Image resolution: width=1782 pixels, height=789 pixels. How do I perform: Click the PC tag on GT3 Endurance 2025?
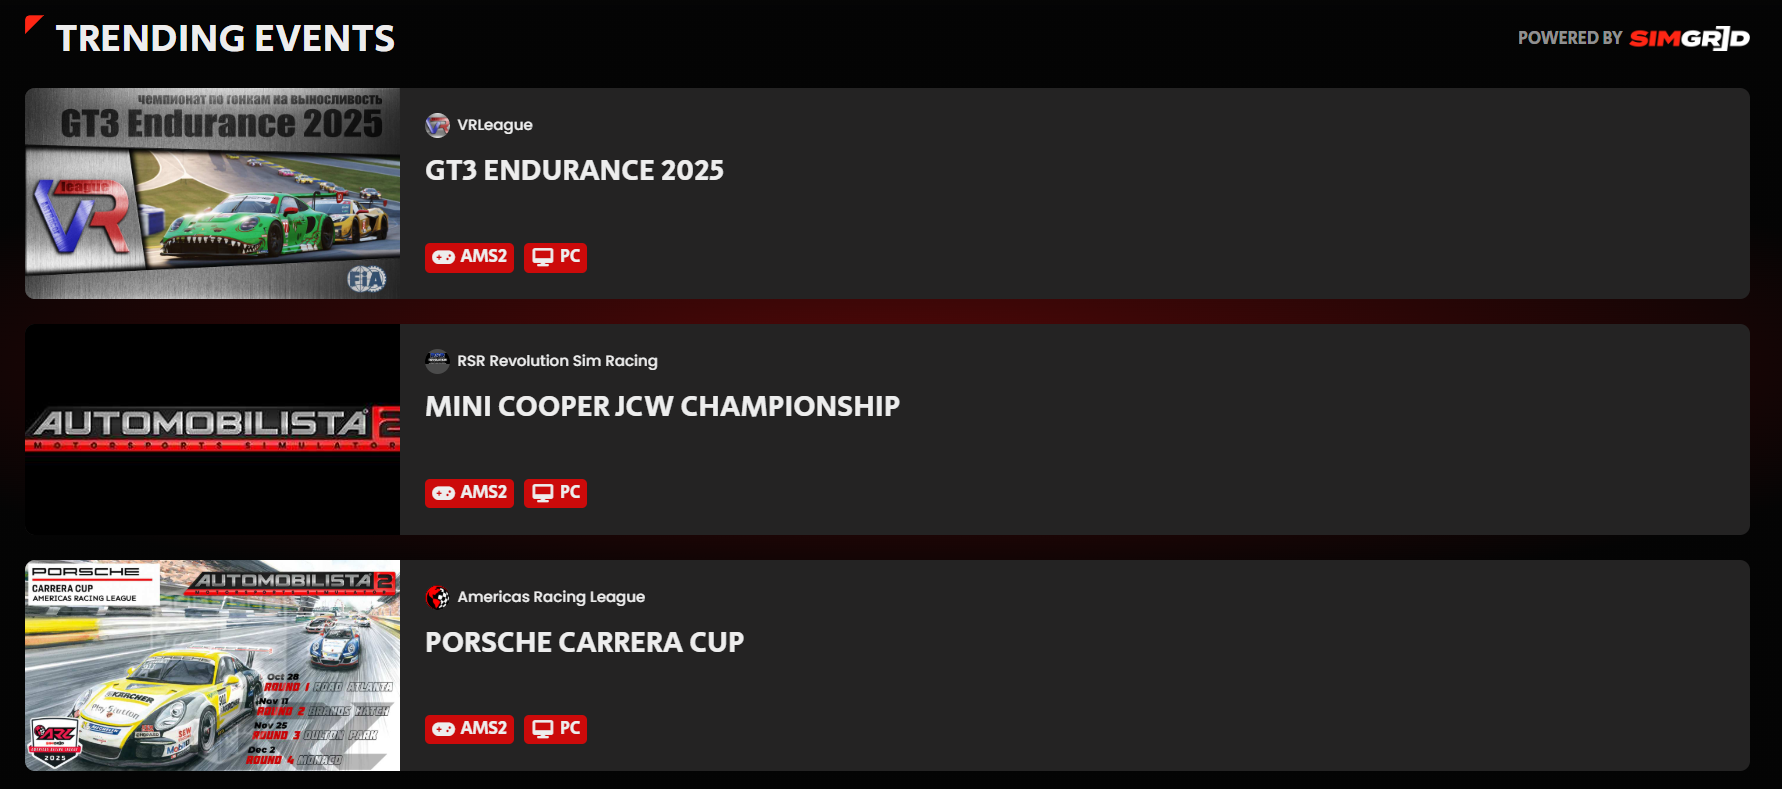[x=555, y=257]
